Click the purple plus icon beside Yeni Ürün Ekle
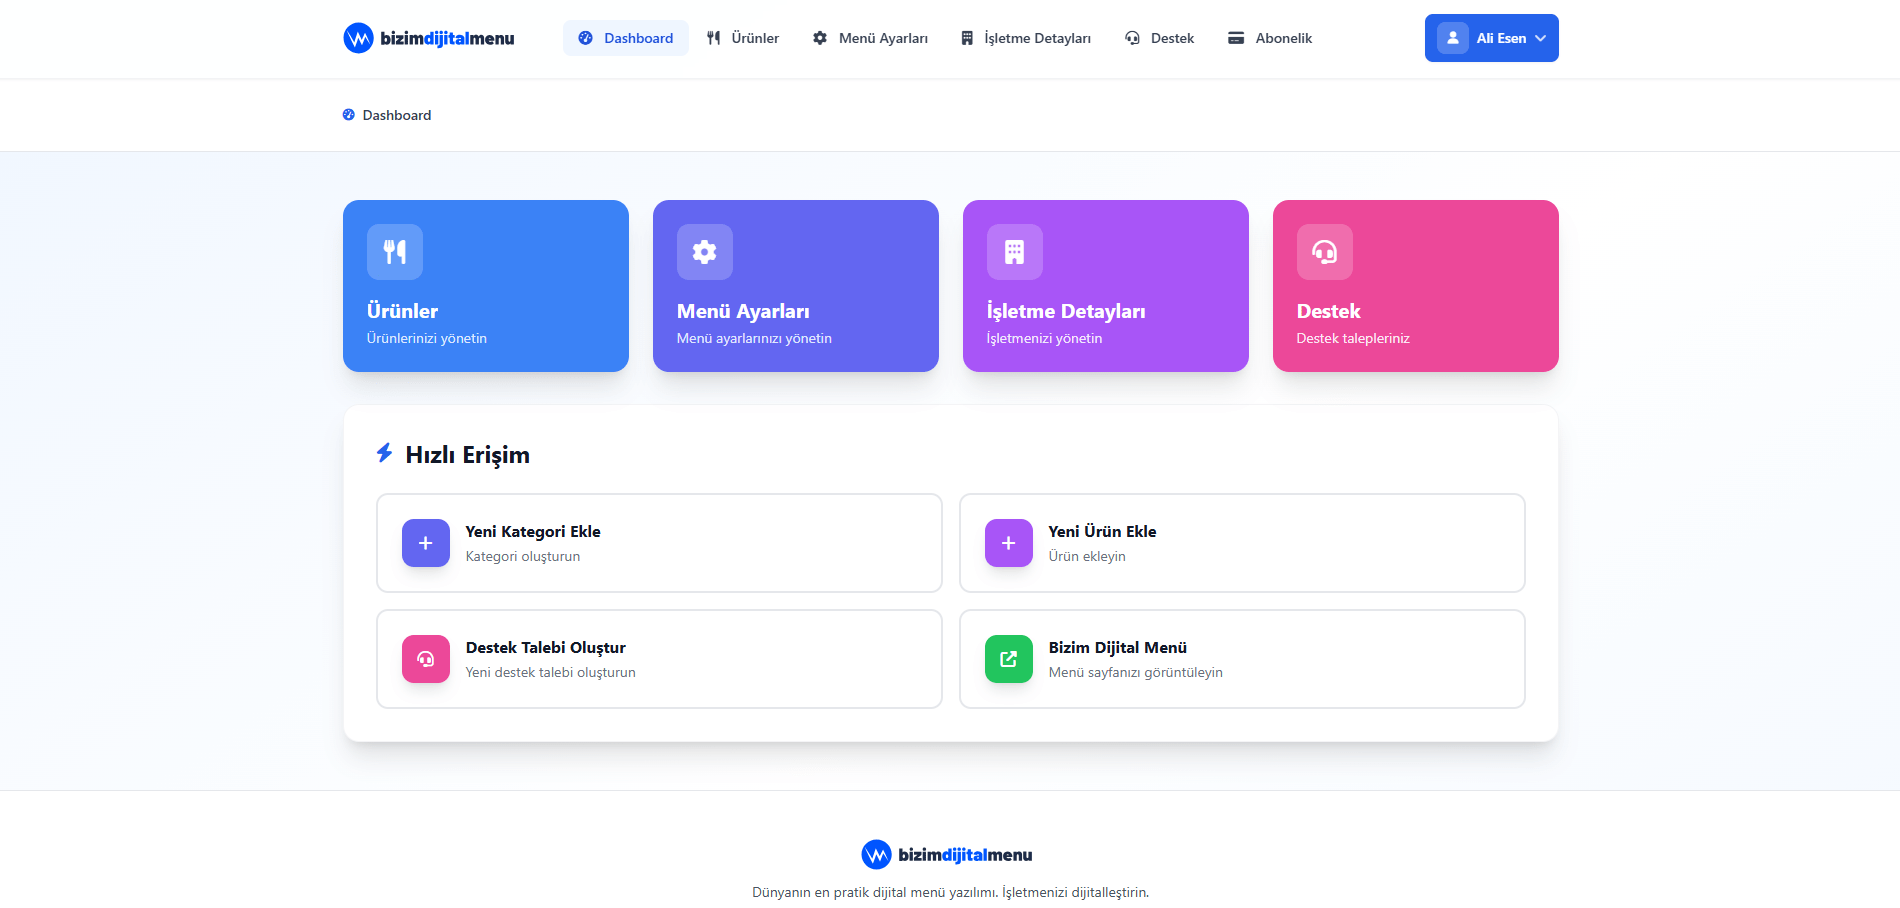Screen dimensions: 1900x908 click(1009, 543)
